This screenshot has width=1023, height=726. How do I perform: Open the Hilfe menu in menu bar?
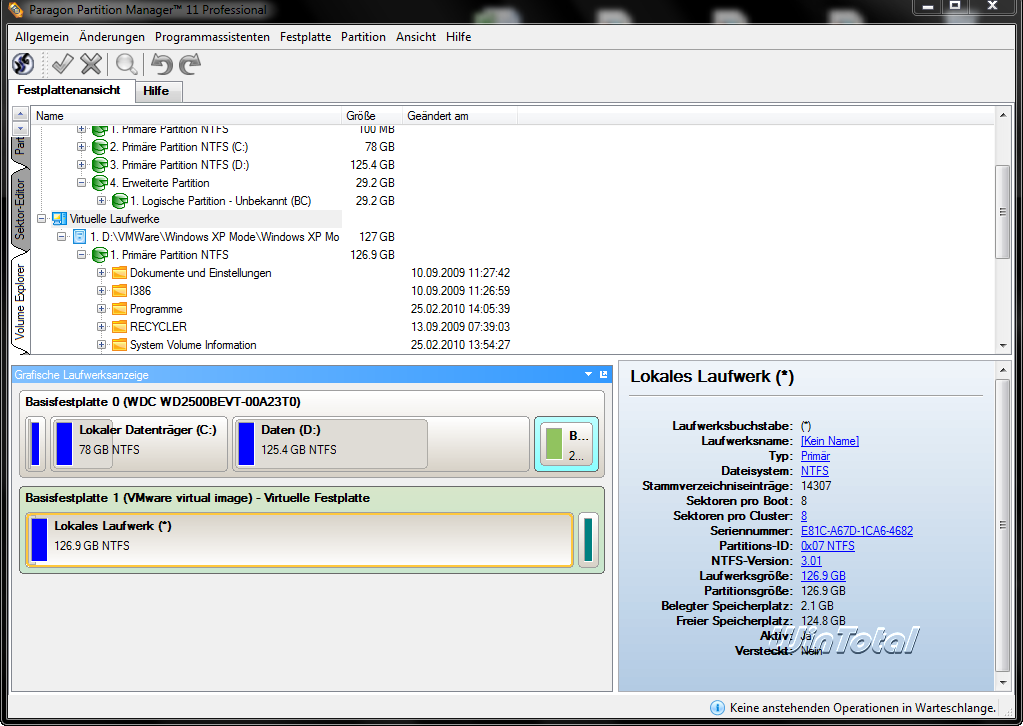[x=459, y=37]
